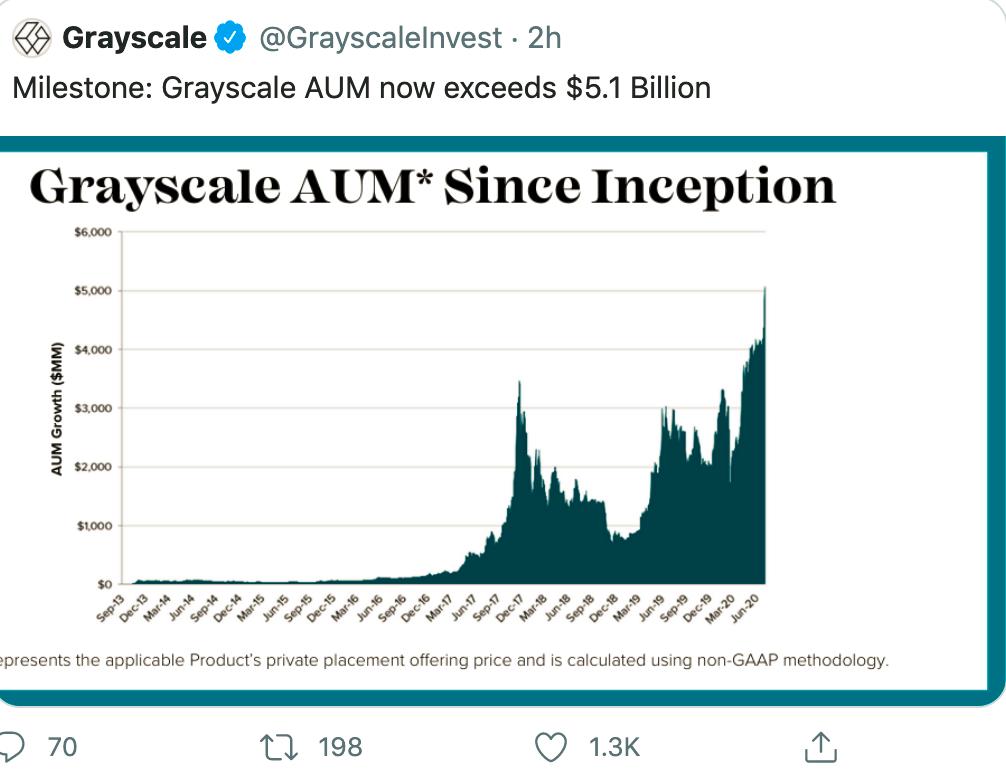Click the "Grayscale AUM* Since Inception" chart title
Image resolution: width=1006 pixels, height=776 pixels.
pyautogui.click(x=432, y=187)
